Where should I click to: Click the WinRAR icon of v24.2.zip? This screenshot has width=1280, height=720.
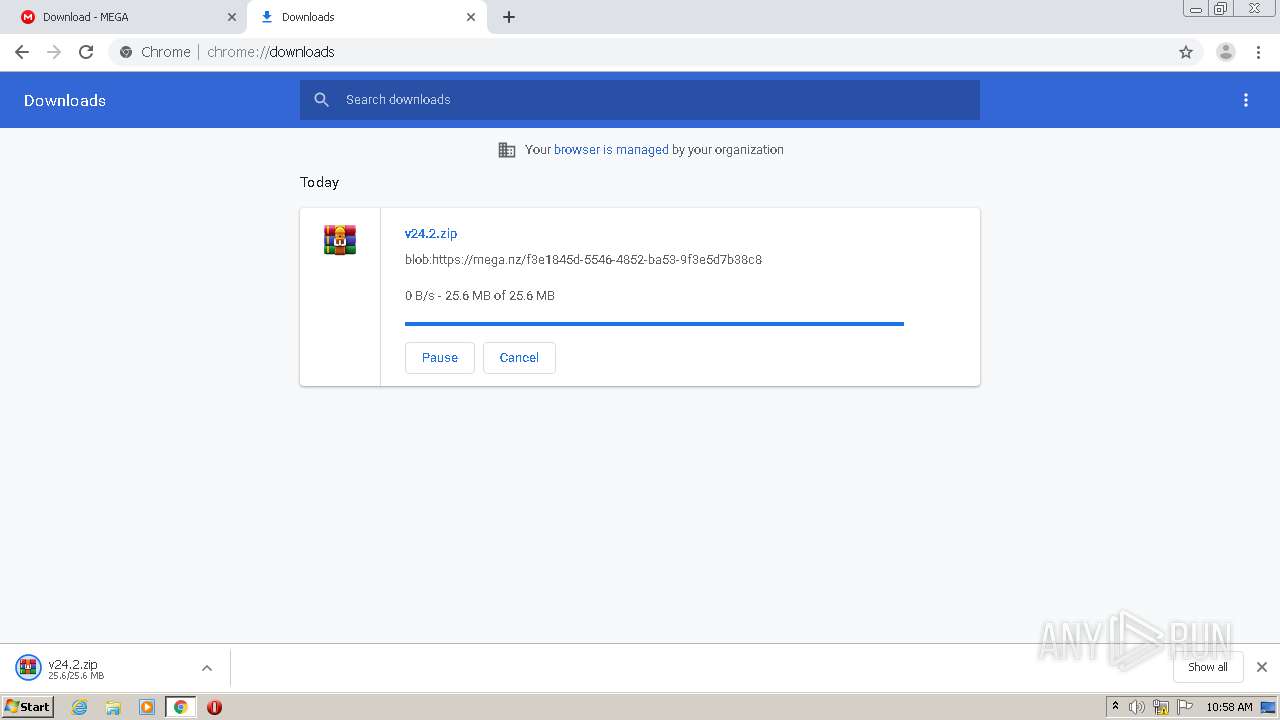[x=340, y=240]
